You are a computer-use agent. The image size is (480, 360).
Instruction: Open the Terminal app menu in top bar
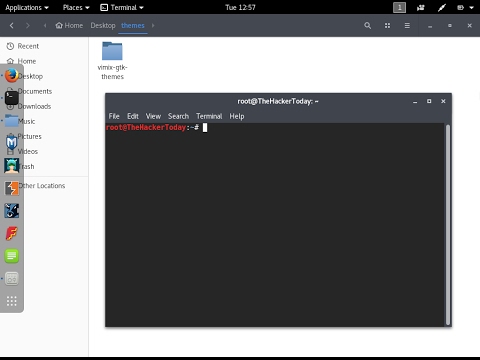point(122,7)
